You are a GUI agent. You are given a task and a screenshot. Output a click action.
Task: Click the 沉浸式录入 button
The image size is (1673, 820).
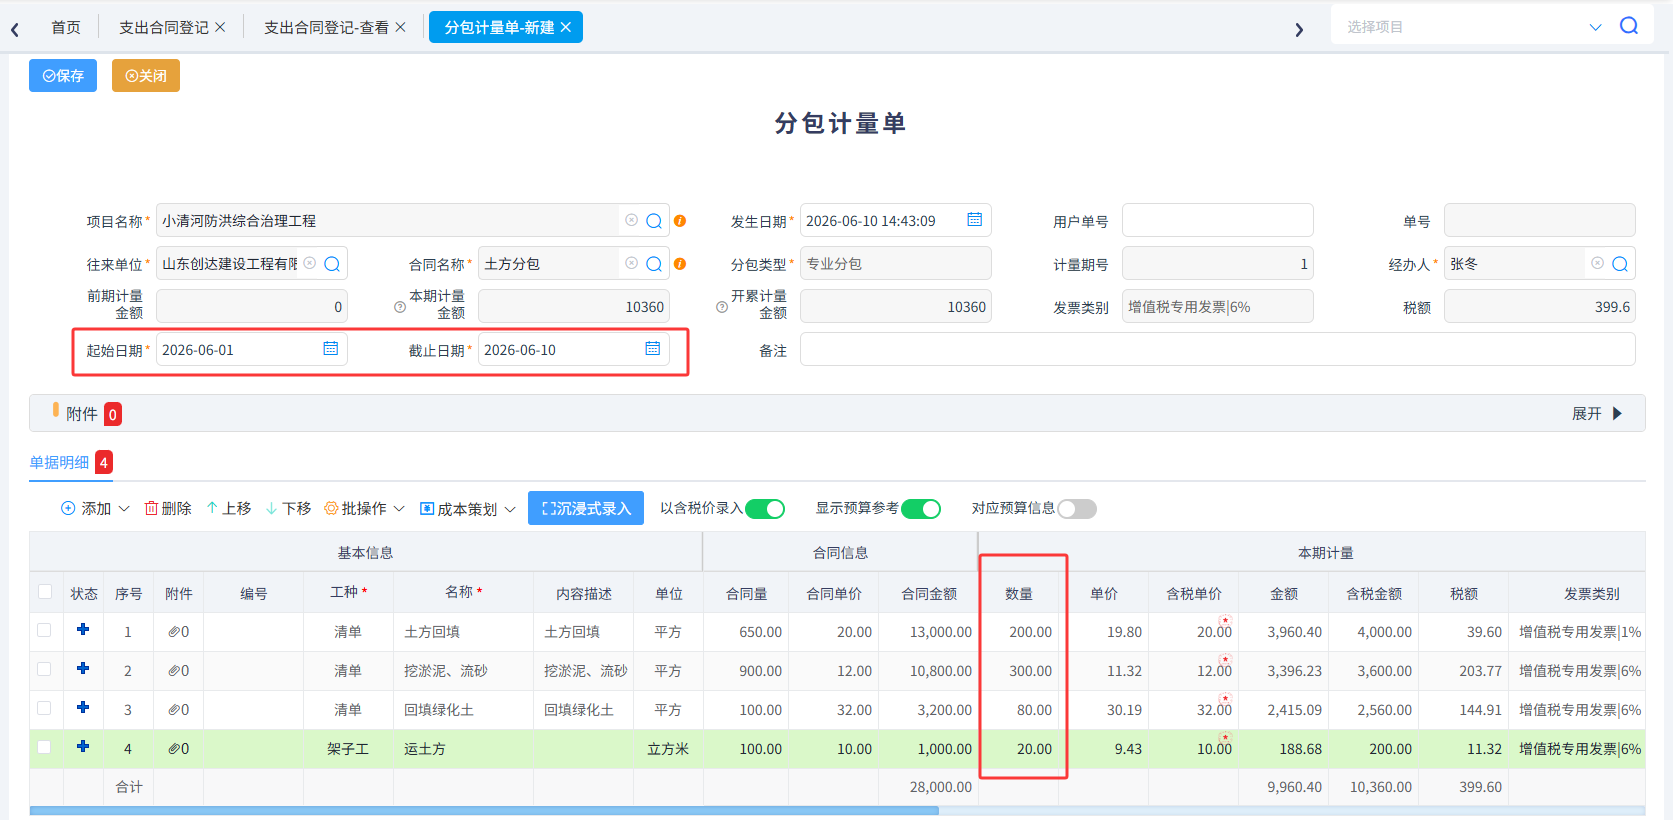pos(586,508)
